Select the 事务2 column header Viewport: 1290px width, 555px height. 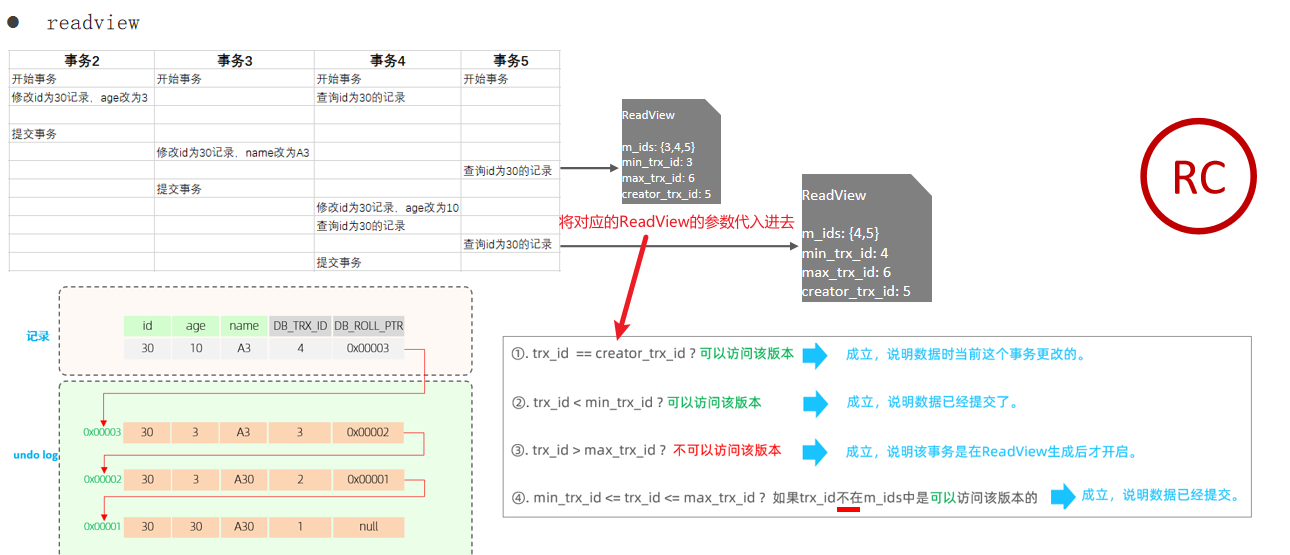point(81,61)
